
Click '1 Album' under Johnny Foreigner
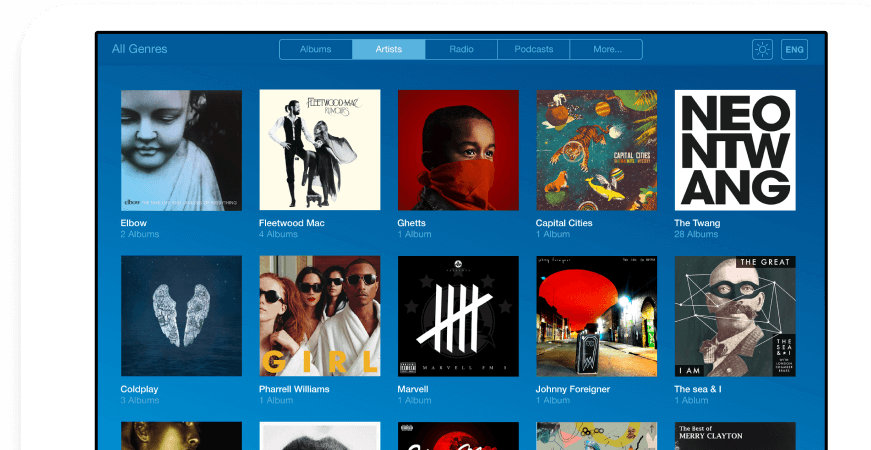pos(553,400)
